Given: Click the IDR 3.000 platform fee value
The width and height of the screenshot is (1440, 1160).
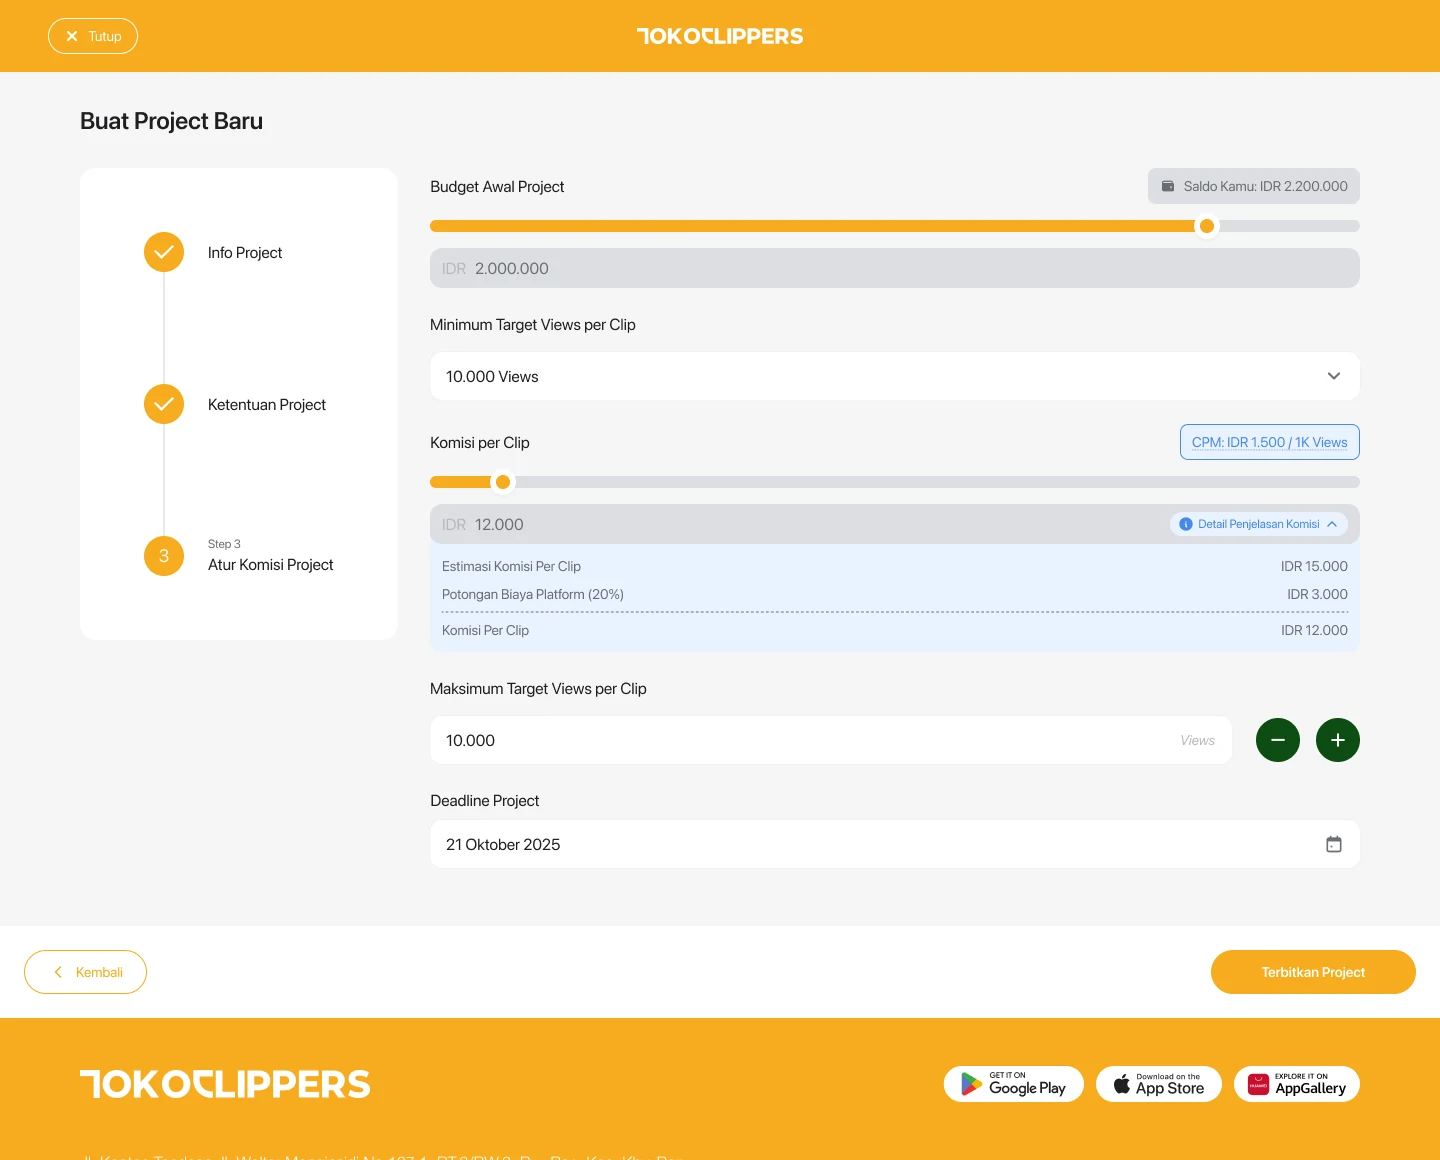Looking at the screenshot, I should [x=1317, y=594].
